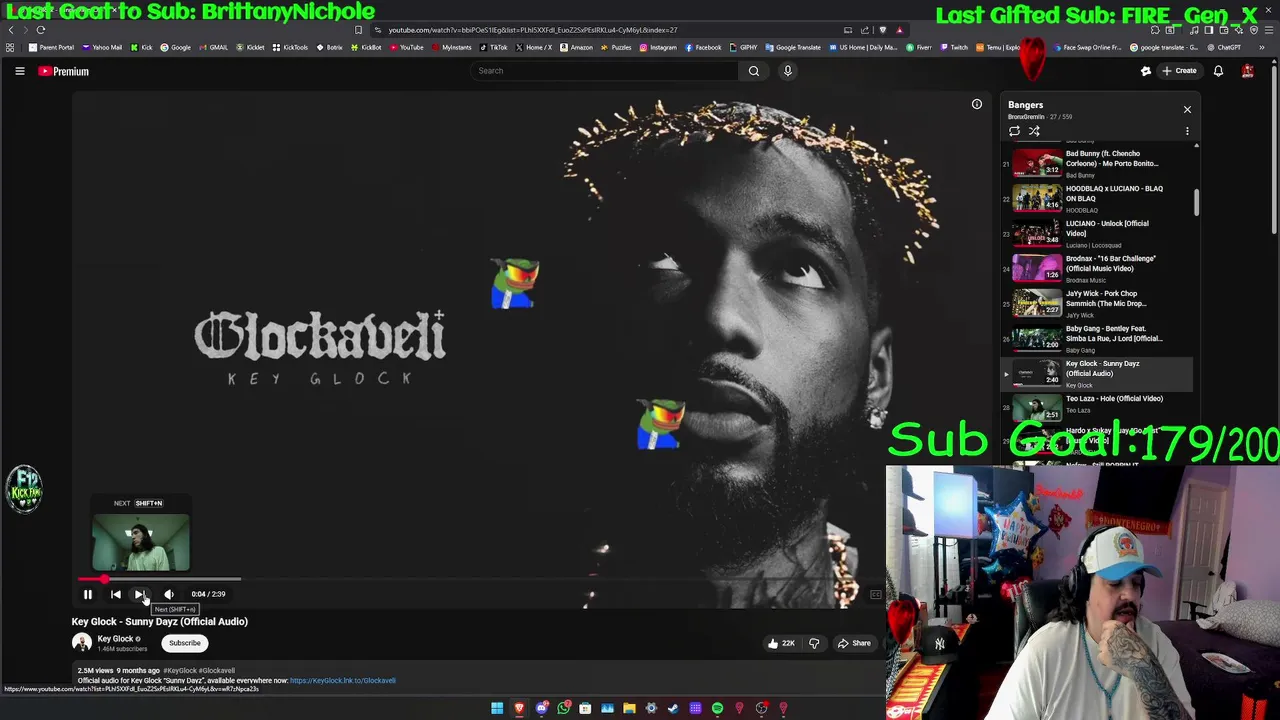Open the KeyGlock.lnk.to/Glockaveli link
1280x720 pixels.
pyautogui.click(x=343, y=681)
